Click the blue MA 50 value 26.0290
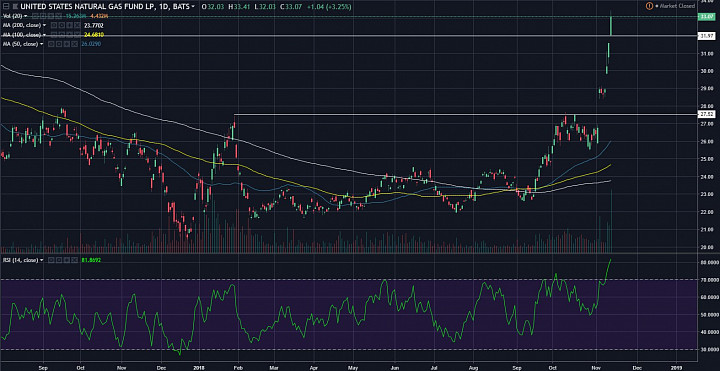 [x=91, y=44]
